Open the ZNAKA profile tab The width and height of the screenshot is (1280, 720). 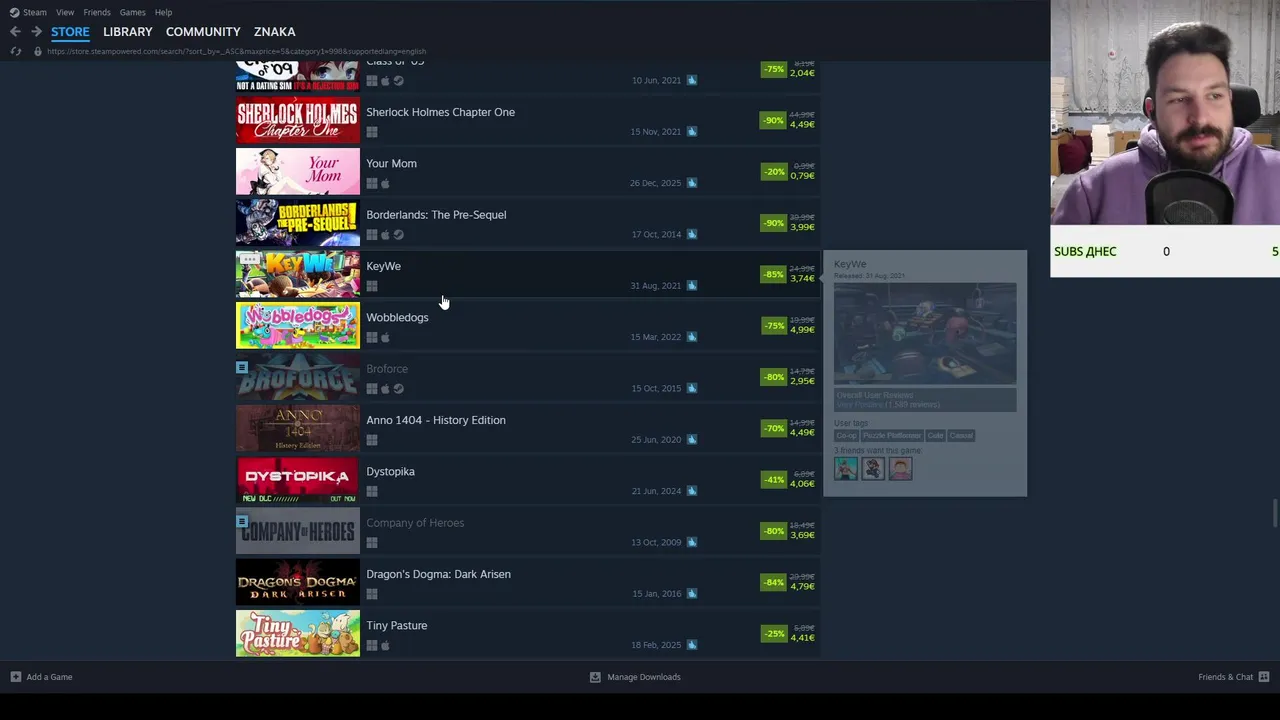coord(274,32)
